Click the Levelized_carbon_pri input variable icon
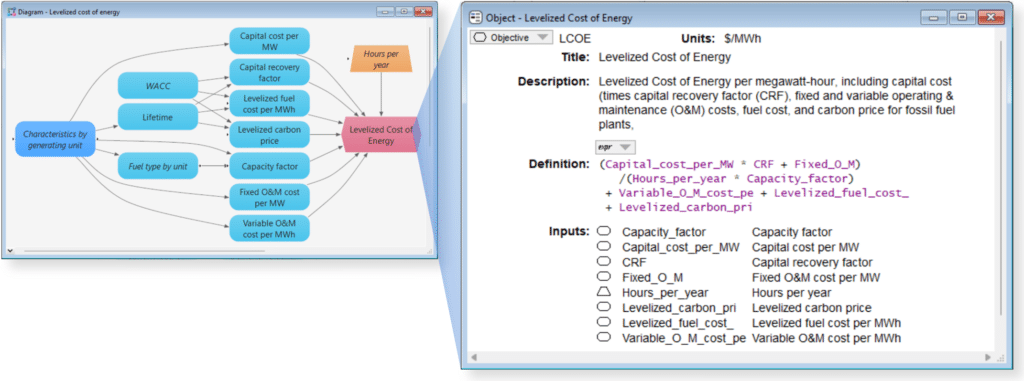The width and height of the screenshot is (1024, 381). [604, 307]
